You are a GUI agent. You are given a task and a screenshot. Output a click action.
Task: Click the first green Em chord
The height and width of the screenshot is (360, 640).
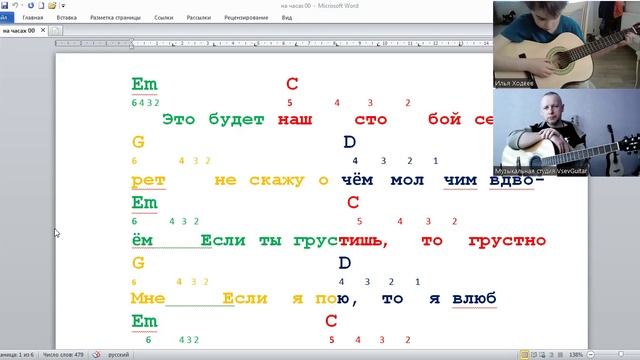144,84
